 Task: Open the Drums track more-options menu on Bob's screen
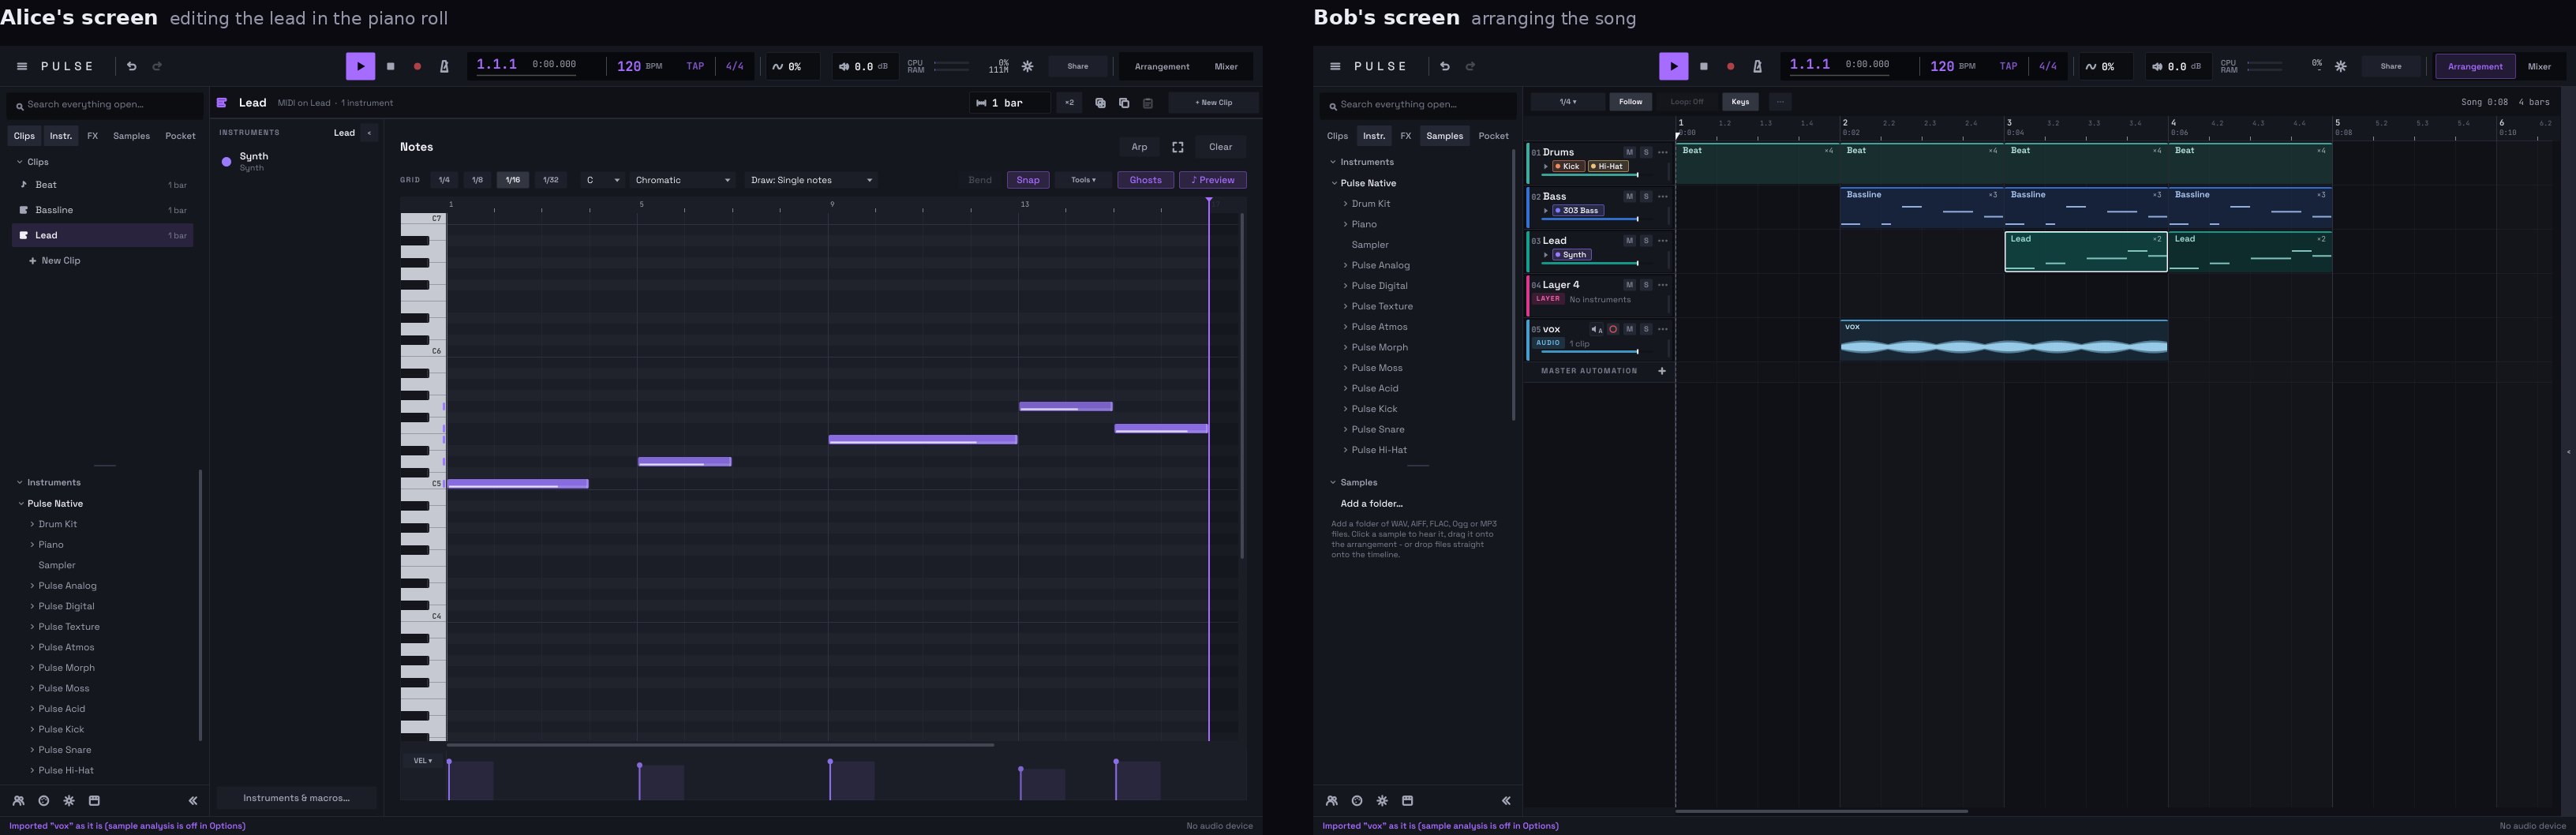(x=1663, y=152)
